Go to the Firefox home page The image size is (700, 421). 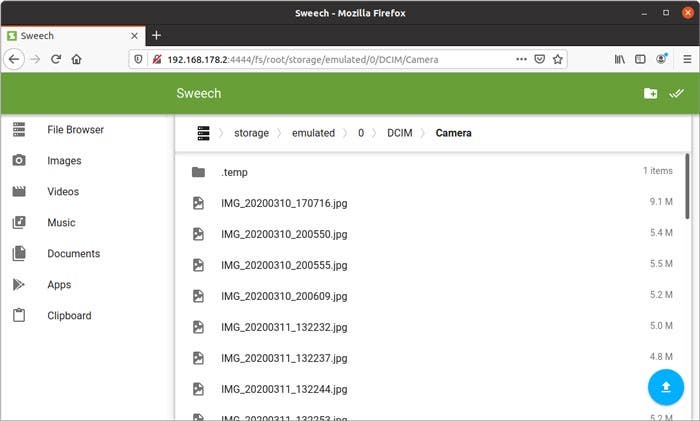tap(76, 59)
